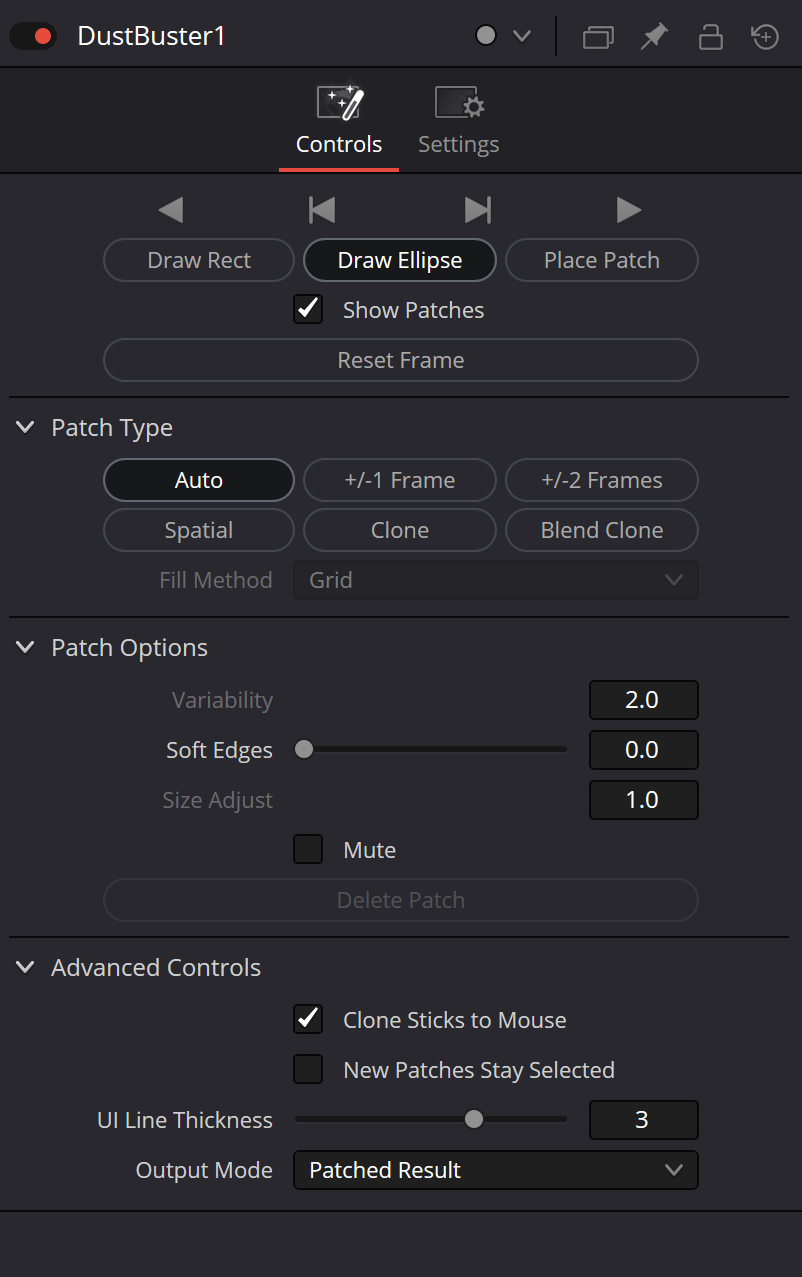Click the UI Line Thickness slider handle
The height and width of the screenshot is (1277, 802).
pyautogui.click(x=474, y=1119)
